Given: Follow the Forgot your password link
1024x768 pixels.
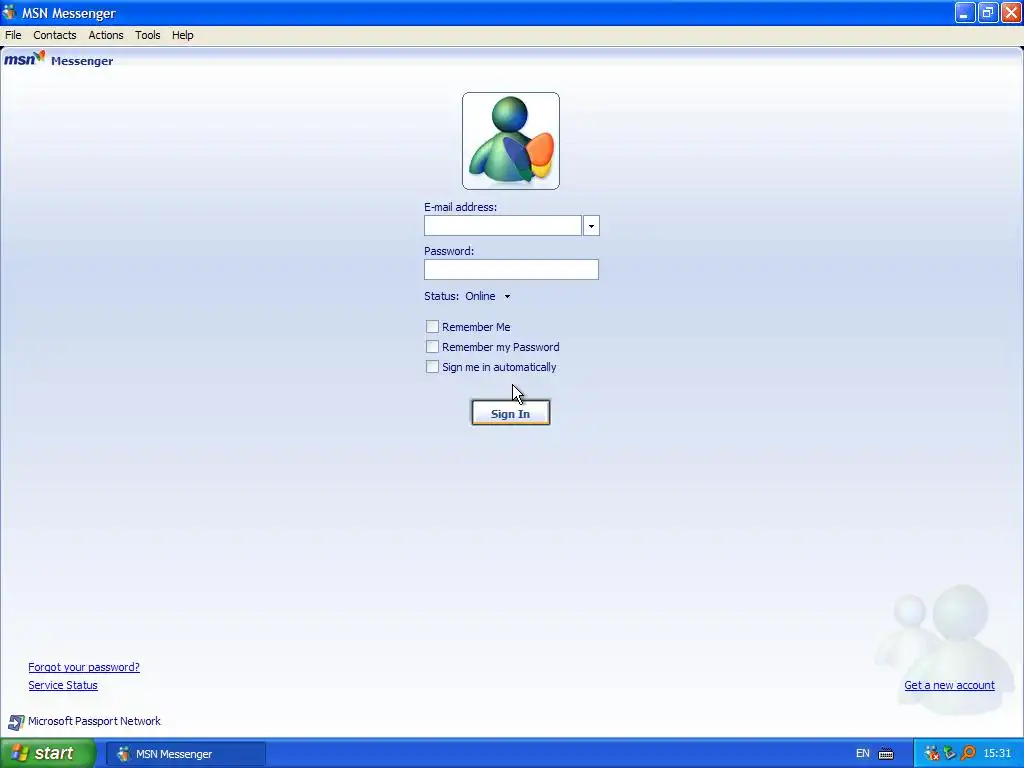Looking at the screenshot, I should coord(84,667).
